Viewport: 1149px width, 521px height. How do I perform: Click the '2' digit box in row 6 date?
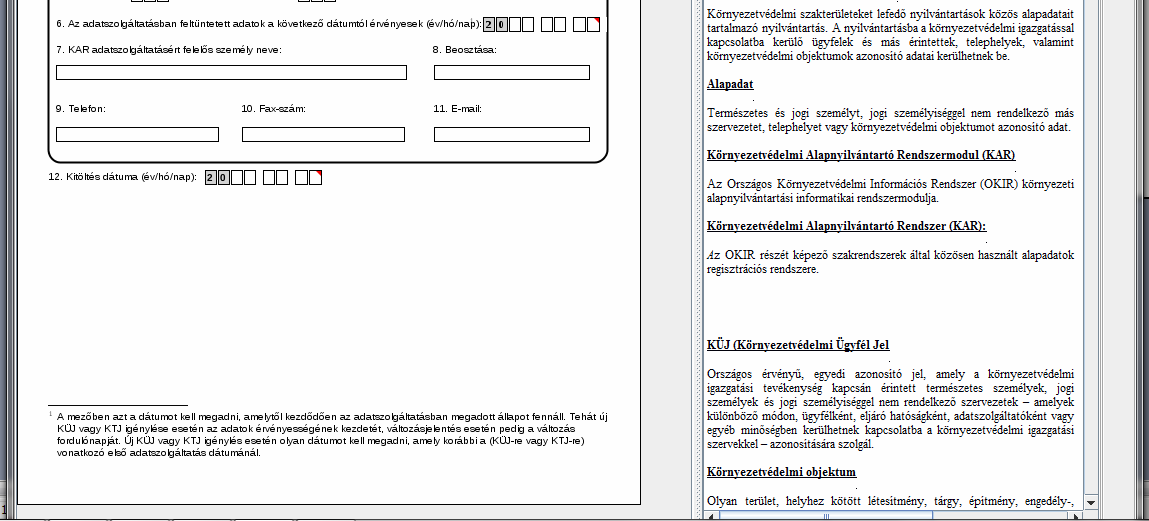(x=489, y=25)
